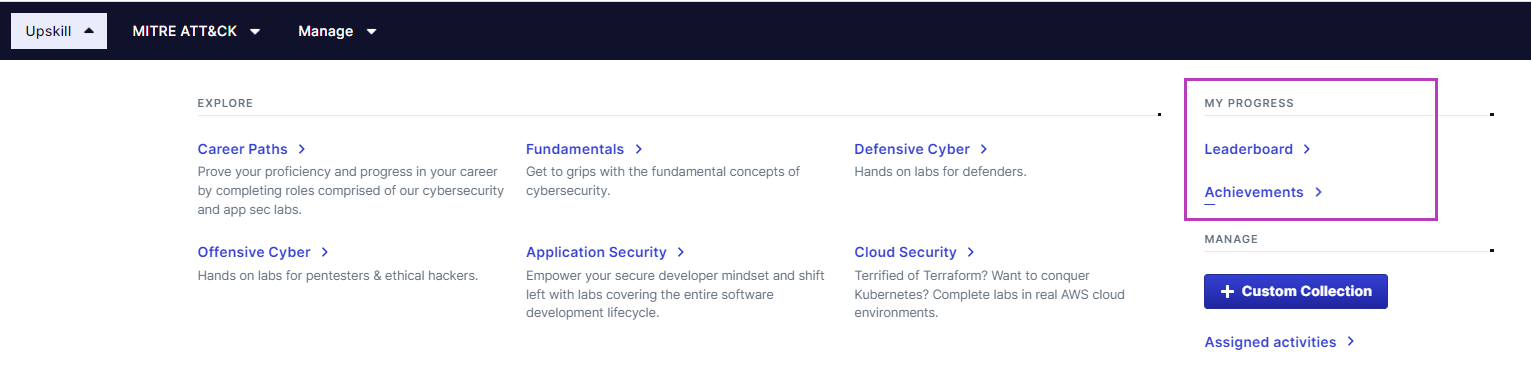Collapse the Upskill dropdown menu
Screen dimensions: 1531x375
(59, 31)
